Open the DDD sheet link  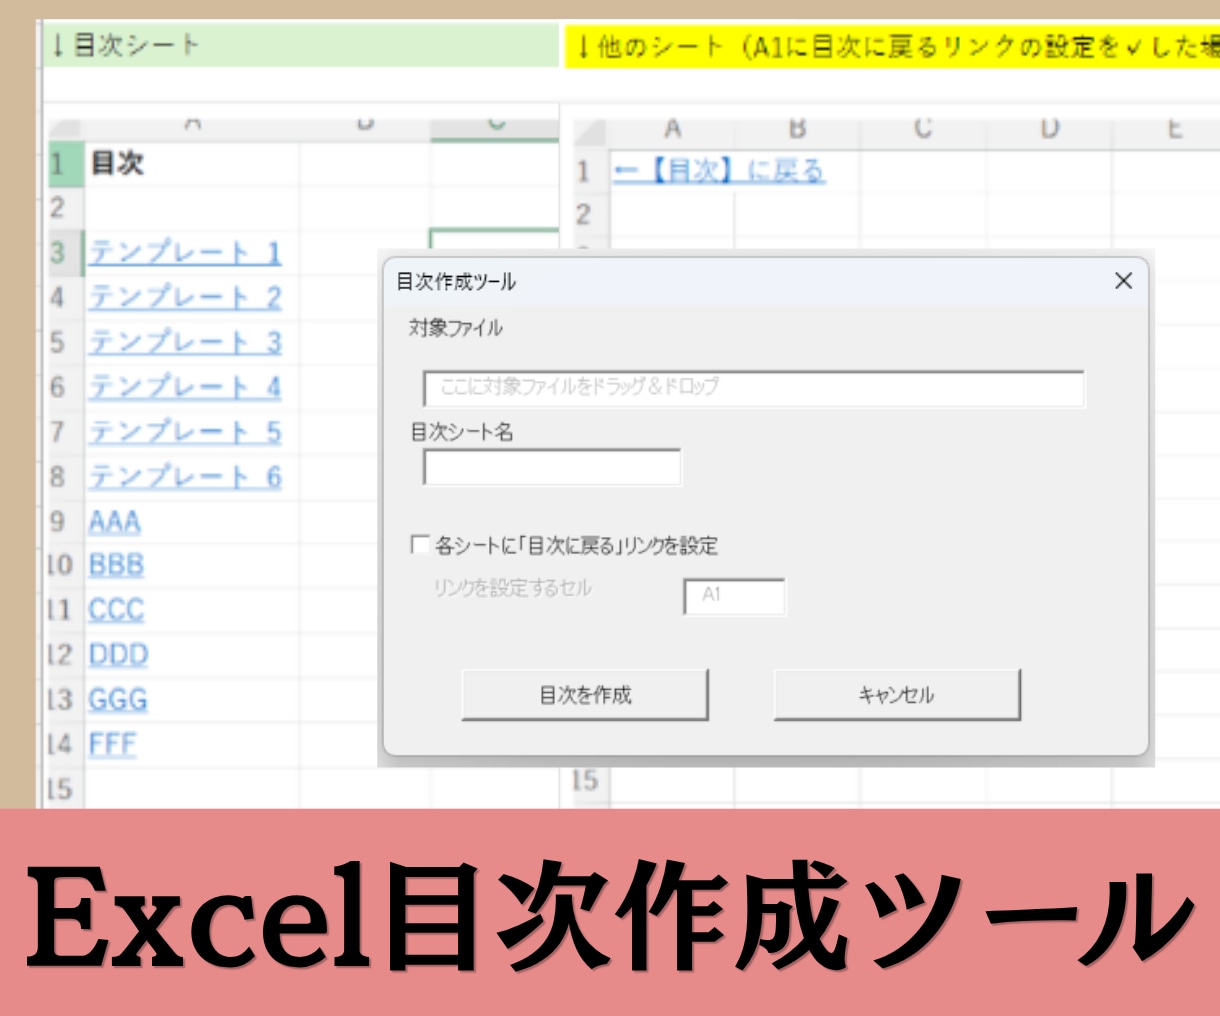click(118, 655)
